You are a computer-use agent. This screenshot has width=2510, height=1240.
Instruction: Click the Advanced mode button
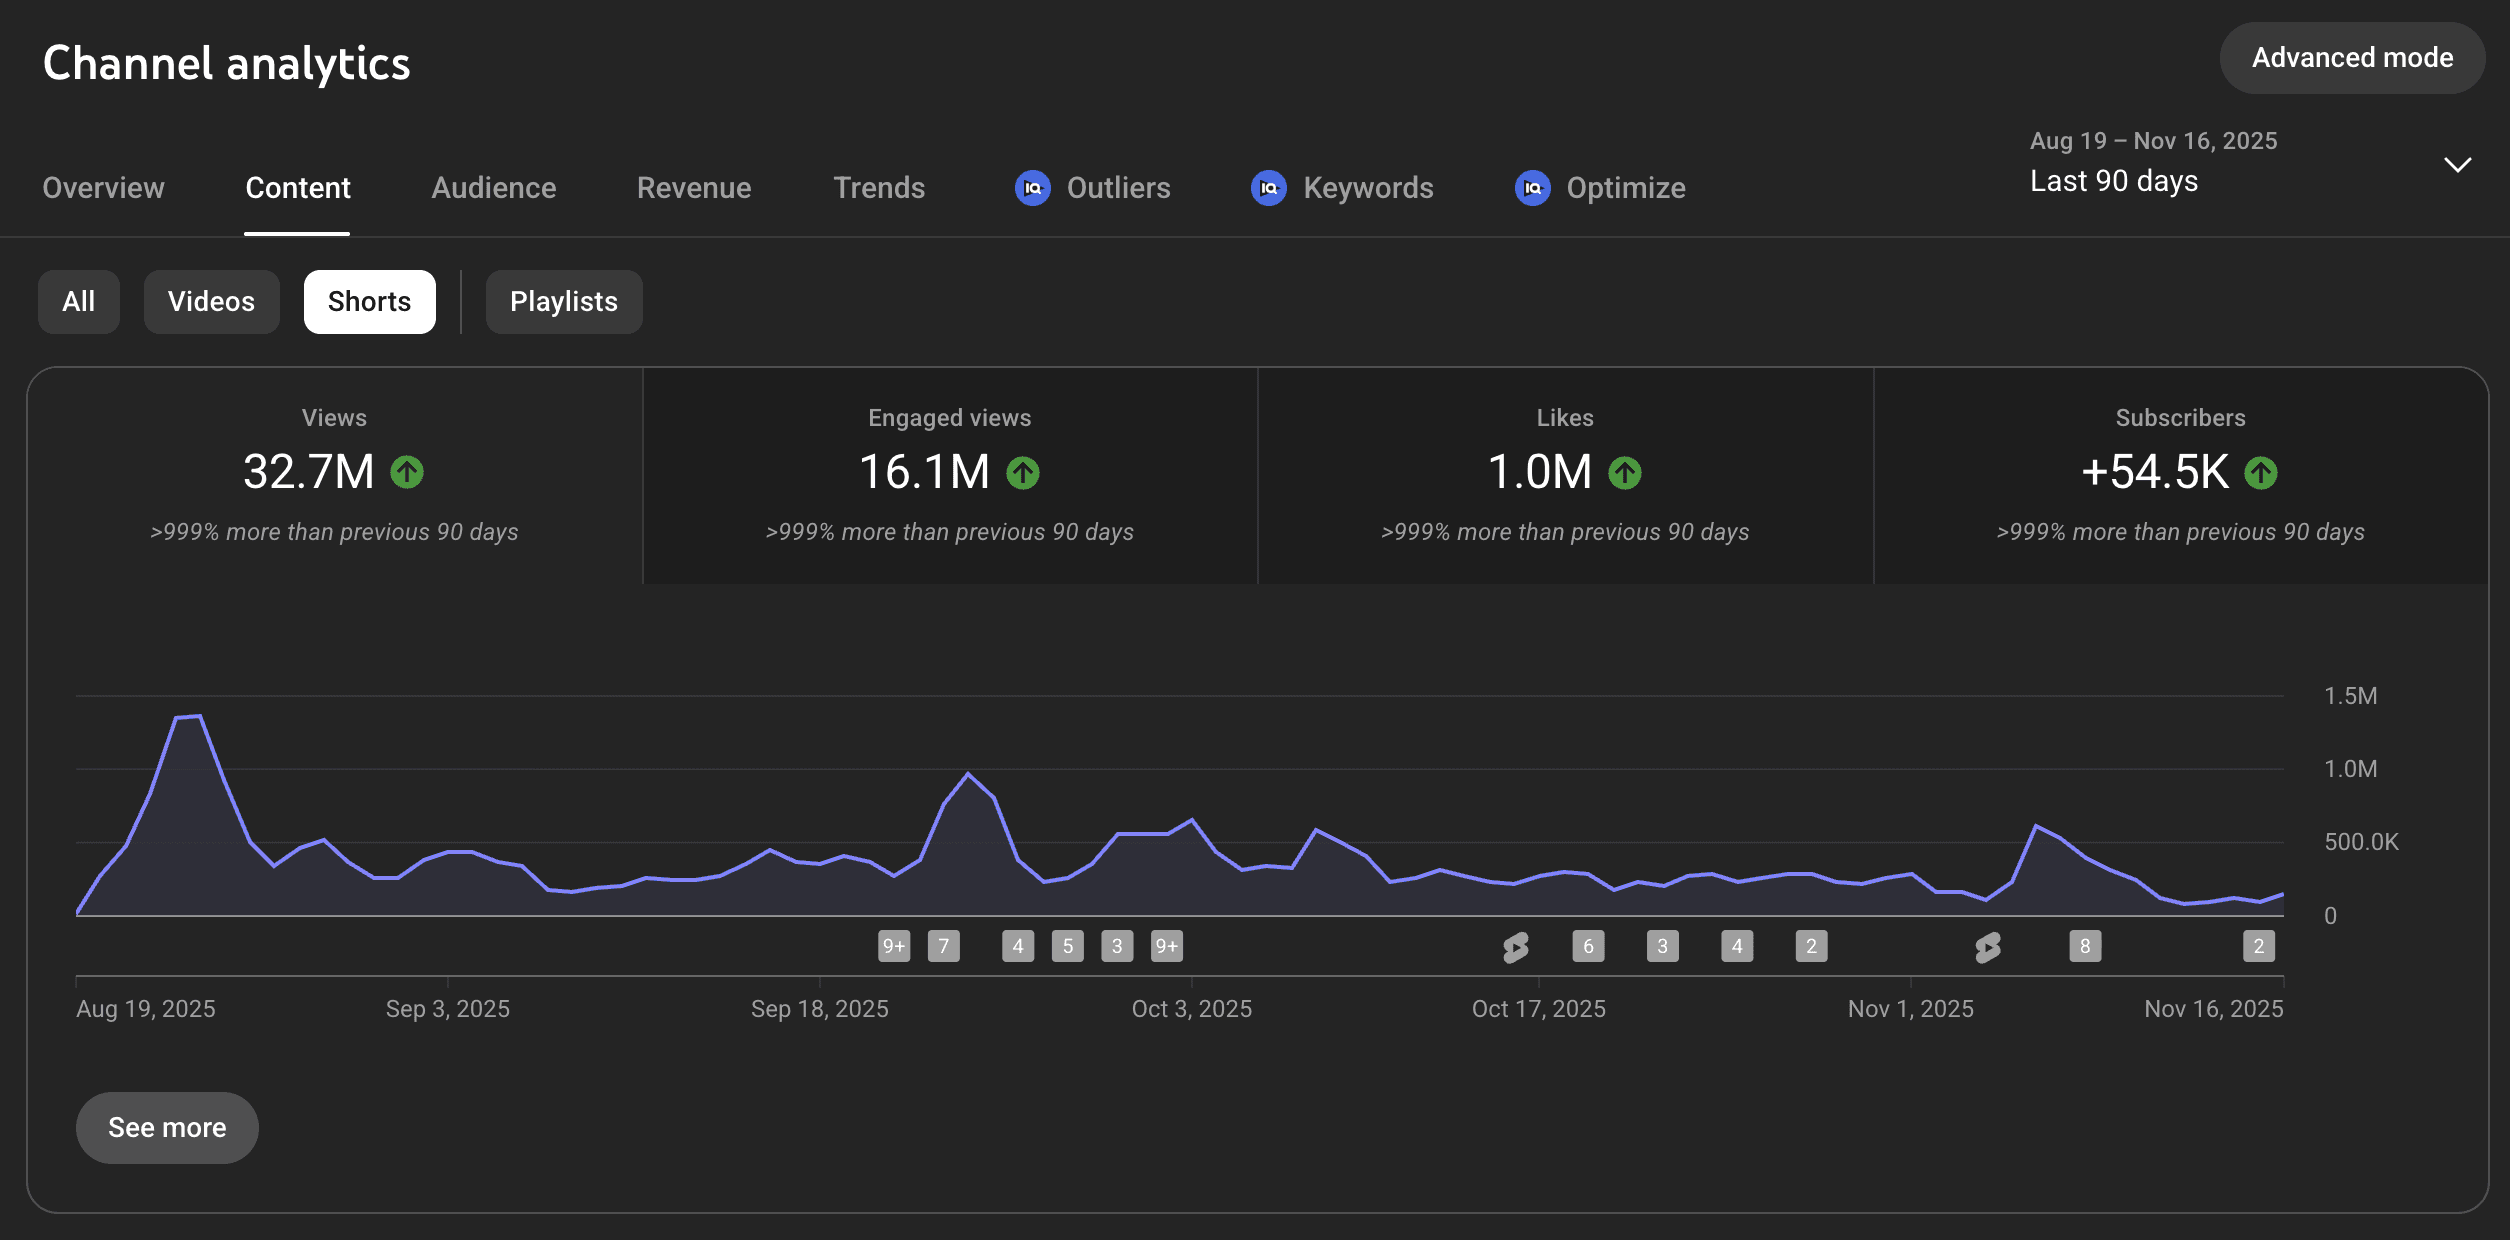click(x=2351, y=58)
